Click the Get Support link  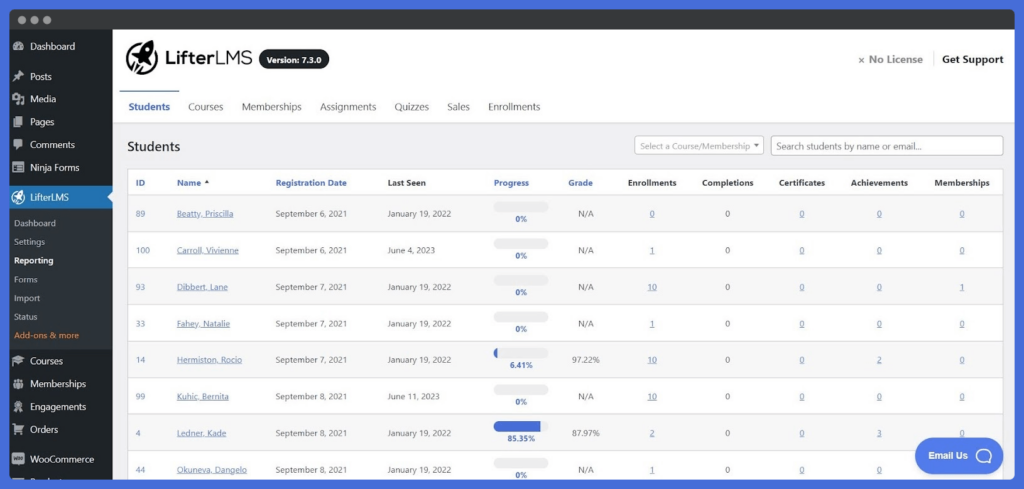click(972, 59)
